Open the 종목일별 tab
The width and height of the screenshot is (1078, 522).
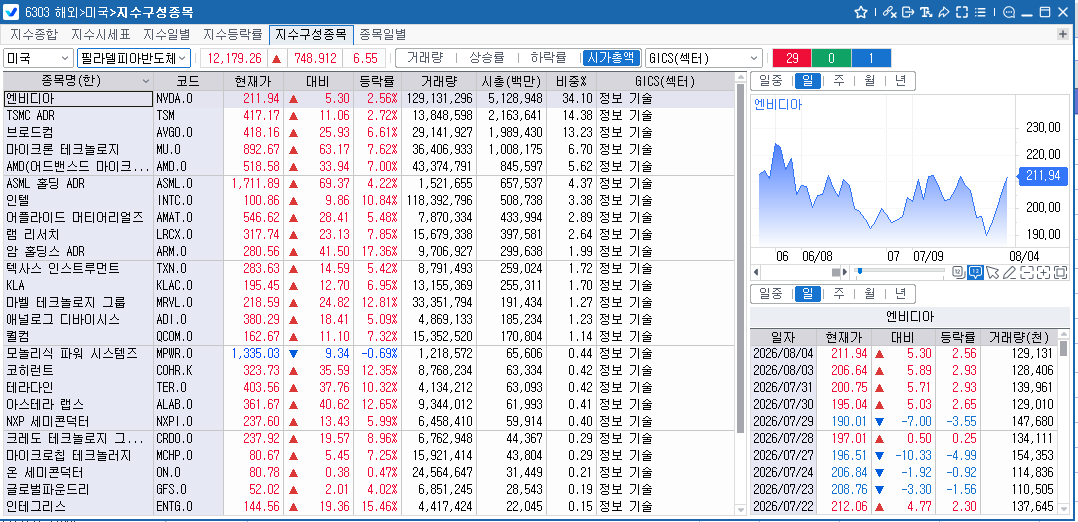click(382, 34)
